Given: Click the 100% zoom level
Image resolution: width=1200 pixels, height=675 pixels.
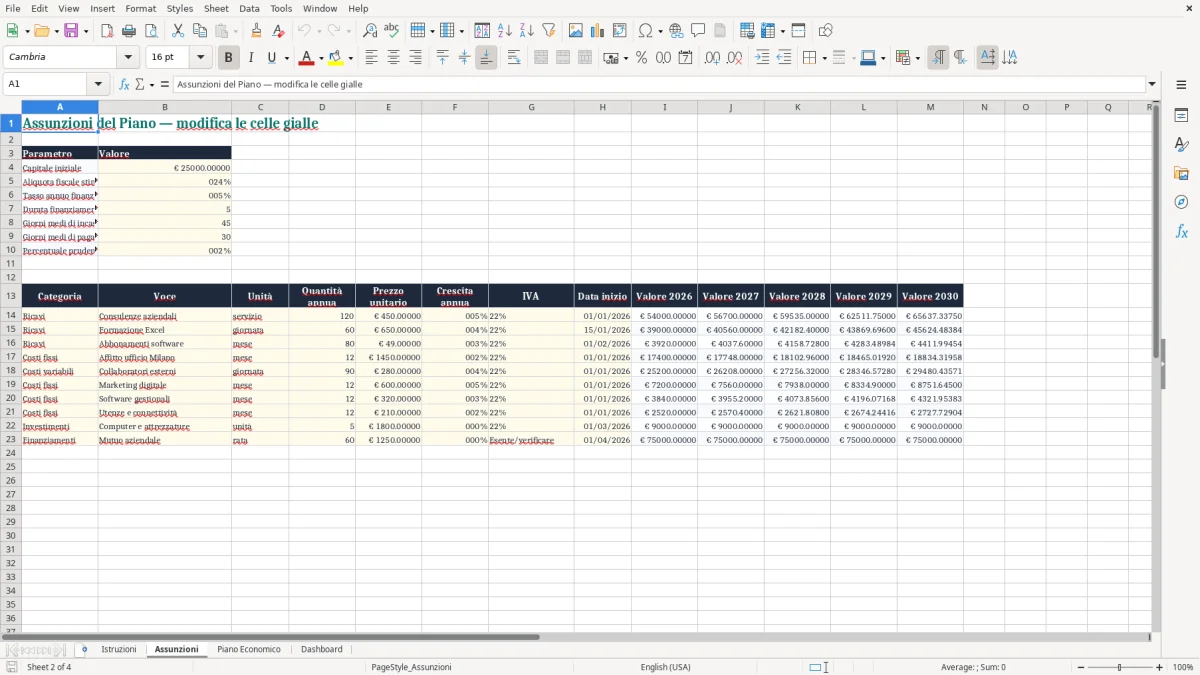Looking at the screenshot, I should coord(1183,667).
